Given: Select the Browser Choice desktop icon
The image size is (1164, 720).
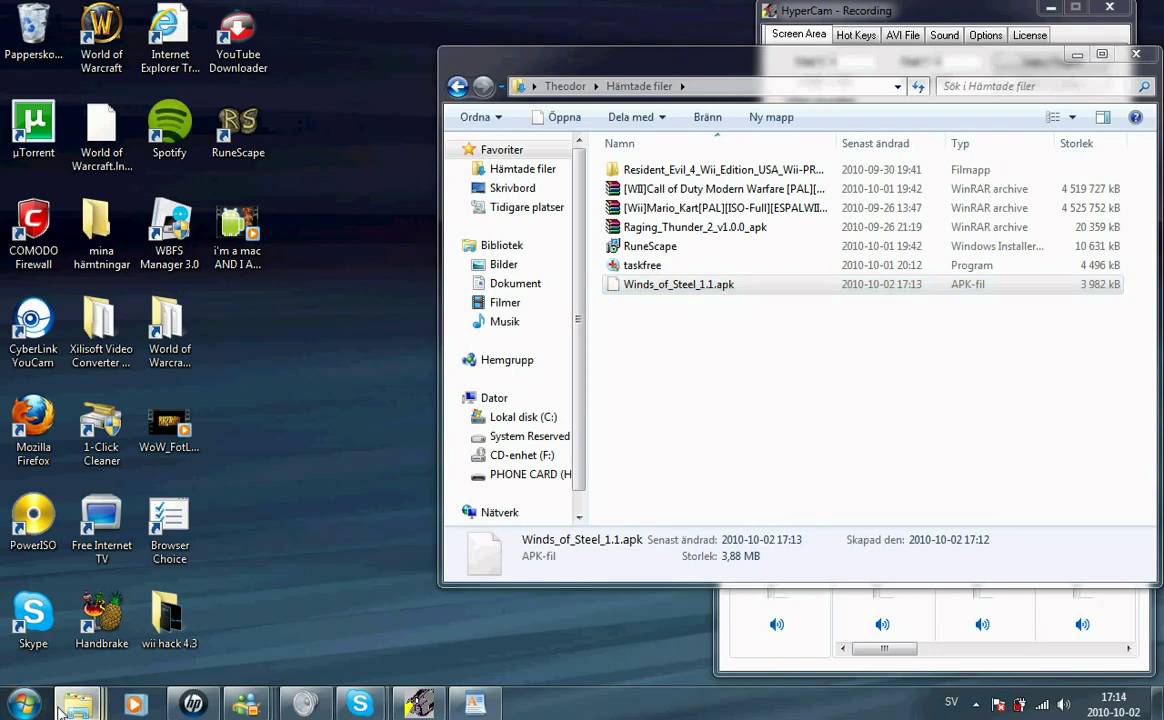Looking at the screenshot, I should point(169,530).
